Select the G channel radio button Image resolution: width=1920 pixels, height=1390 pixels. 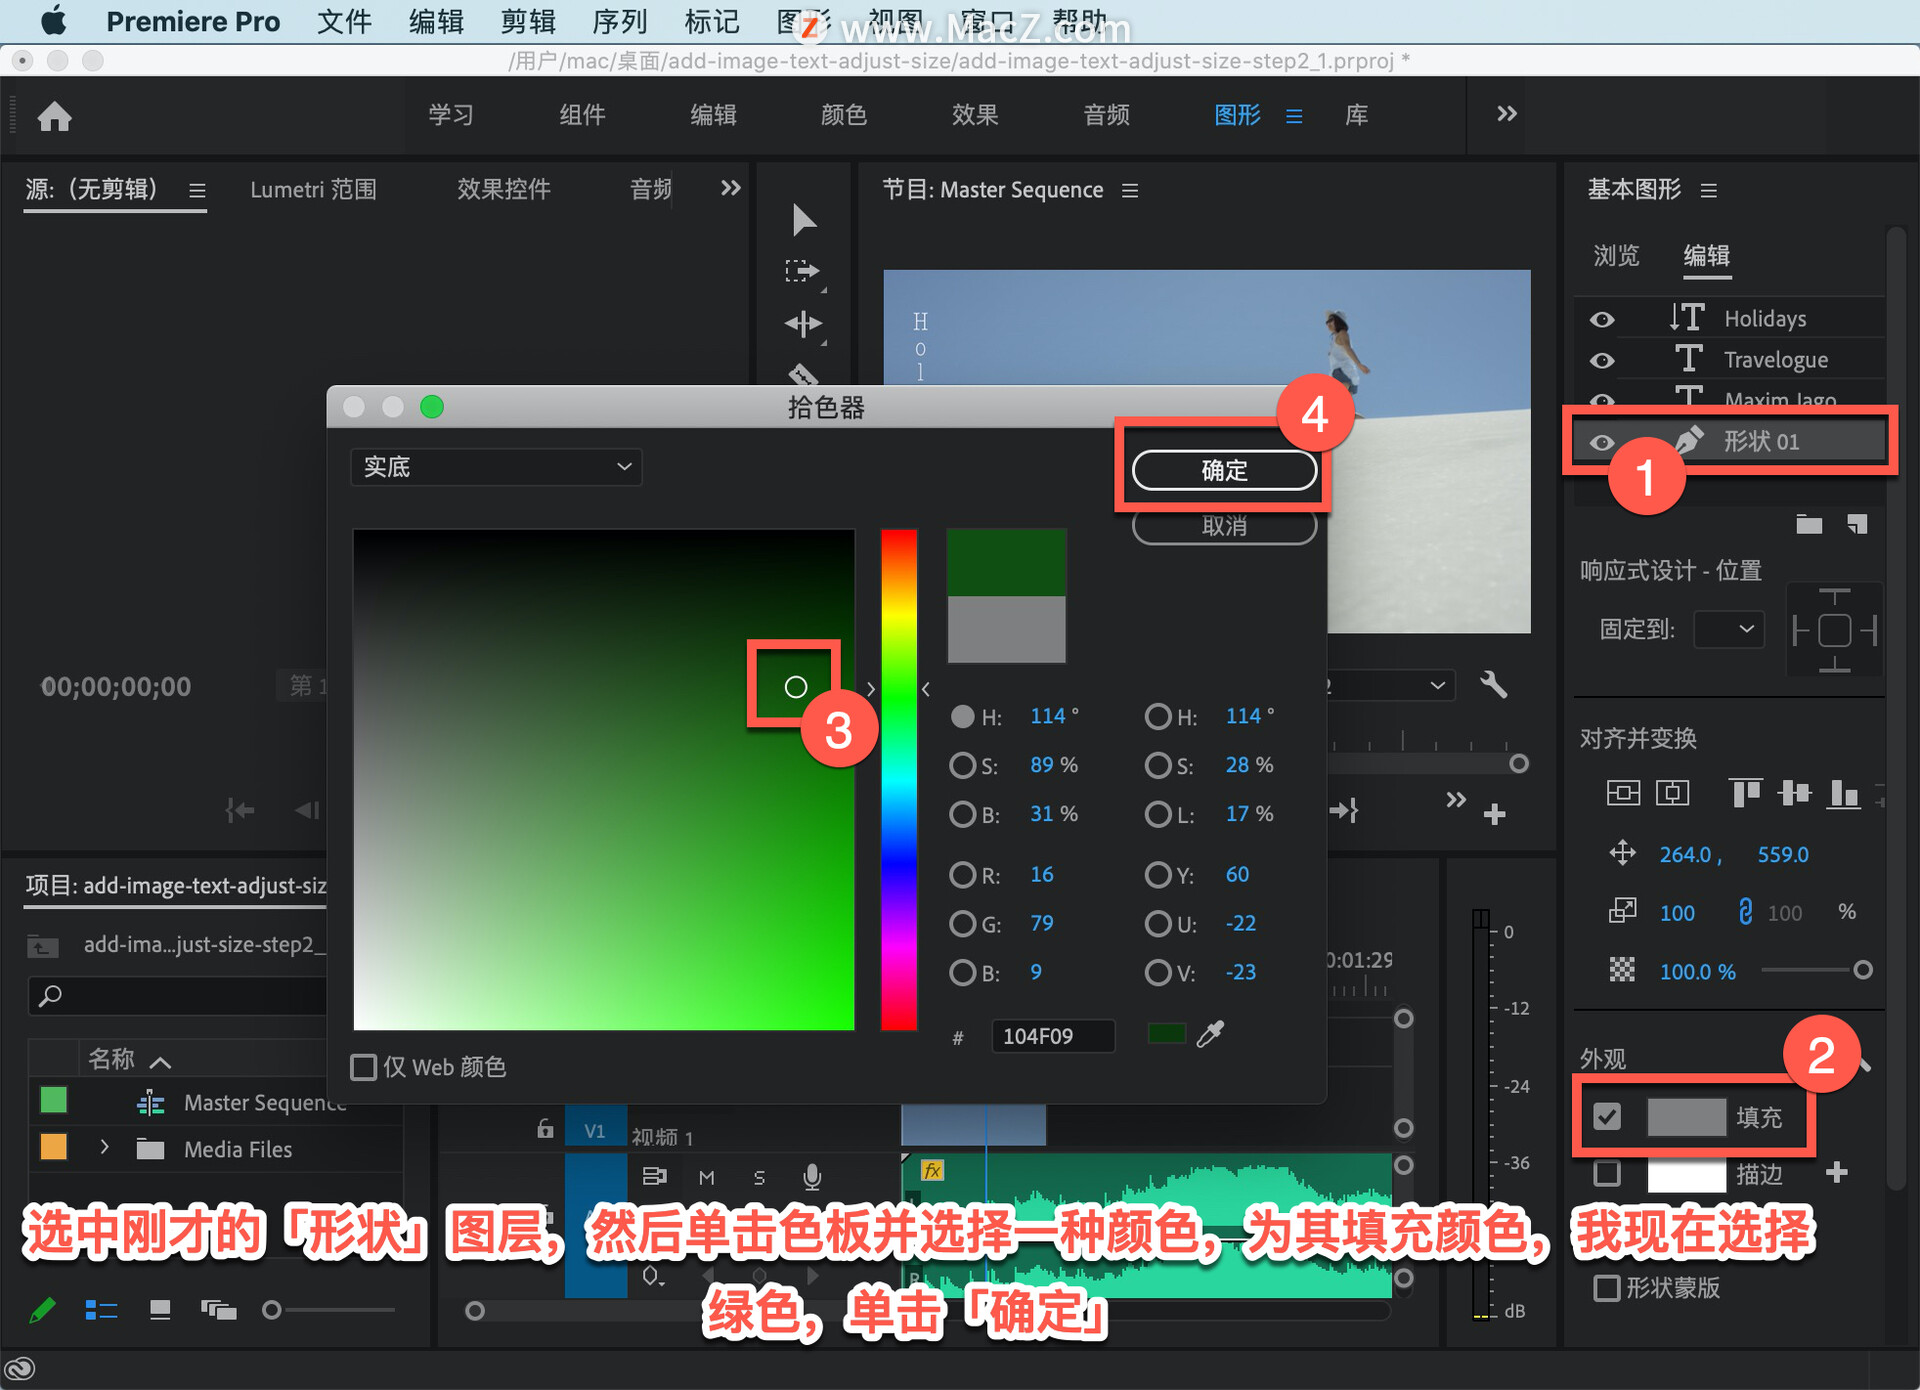click(962, 923)
